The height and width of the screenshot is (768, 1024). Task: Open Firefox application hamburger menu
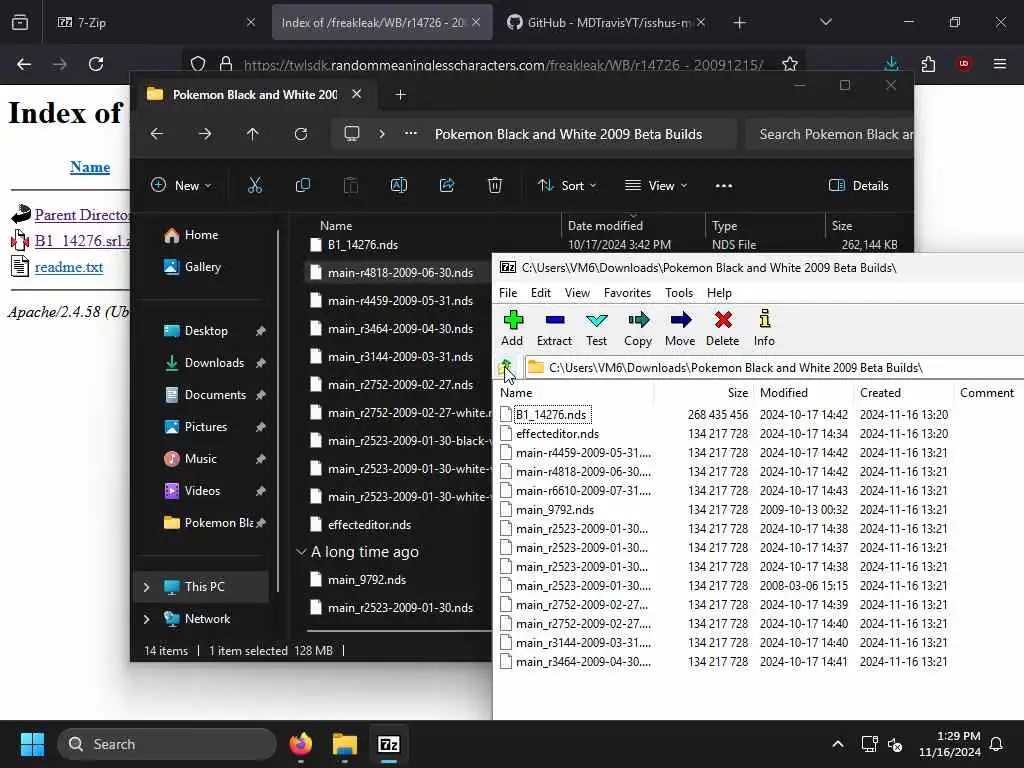pos(1000,64)
